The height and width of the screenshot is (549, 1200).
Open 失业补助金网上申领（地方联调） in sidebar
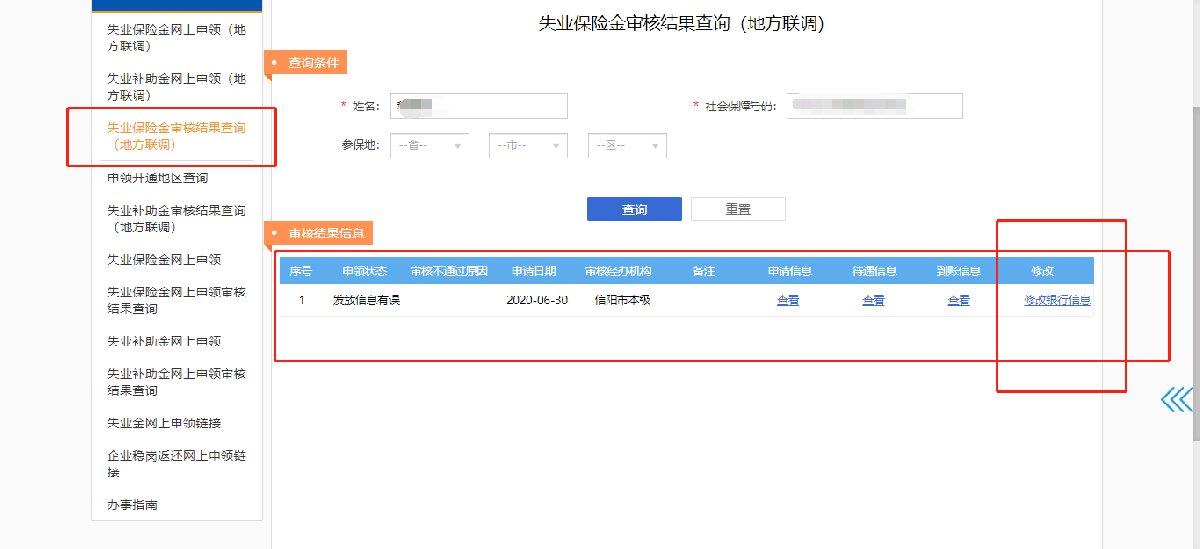click(x=176, y=87)
